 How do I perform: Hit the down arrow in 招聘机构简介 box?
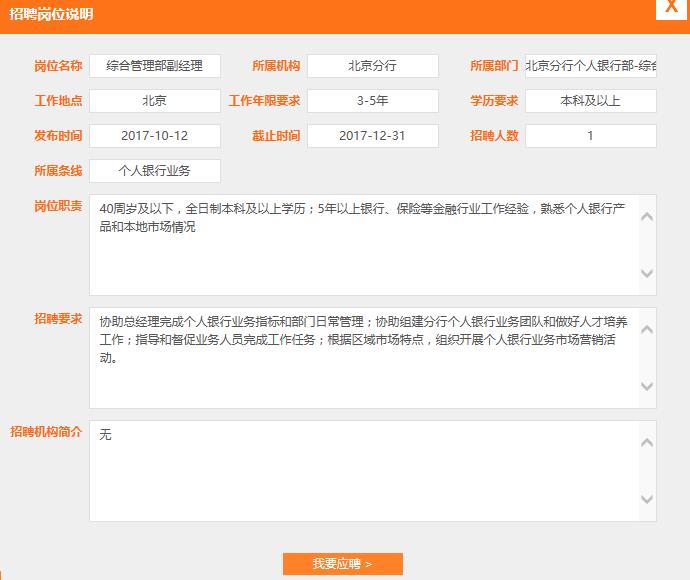click(647, 499)
